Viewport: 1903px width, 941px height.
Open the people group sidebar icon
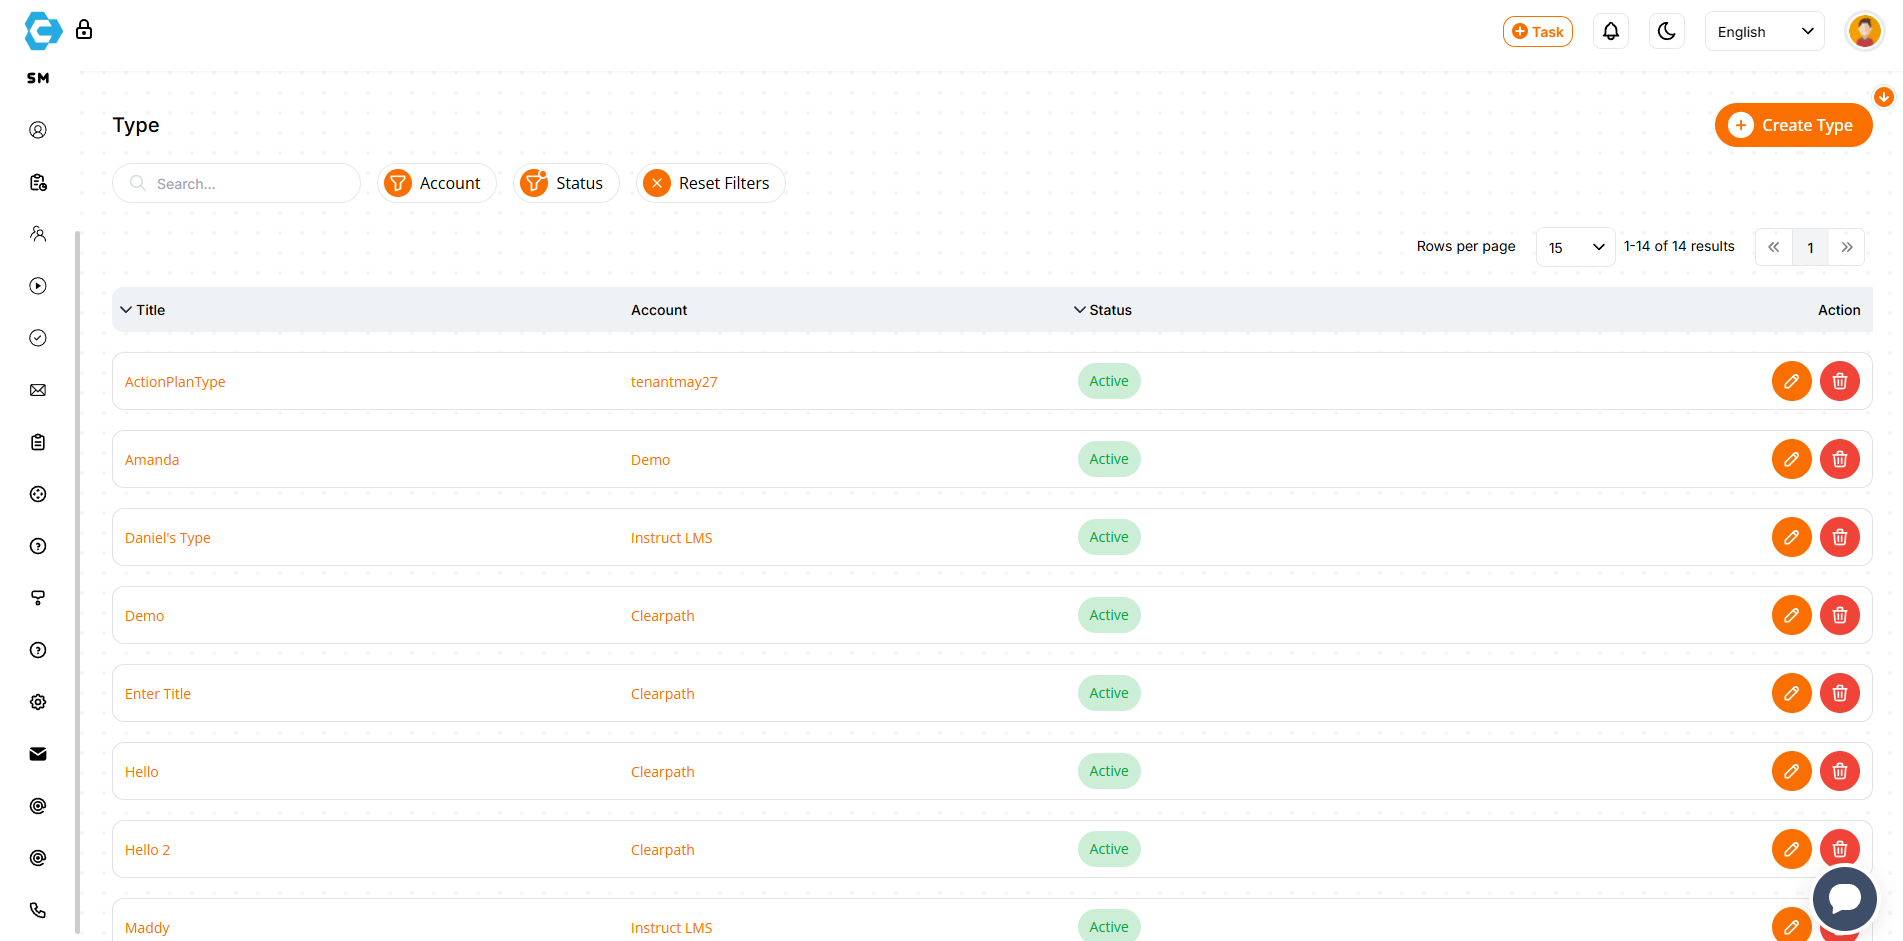pyautogui.click(x=38, y=234)
